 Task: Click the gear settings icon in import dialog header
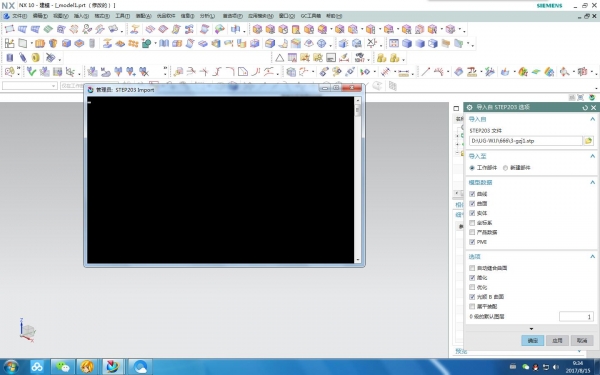(x=470, y=108)
